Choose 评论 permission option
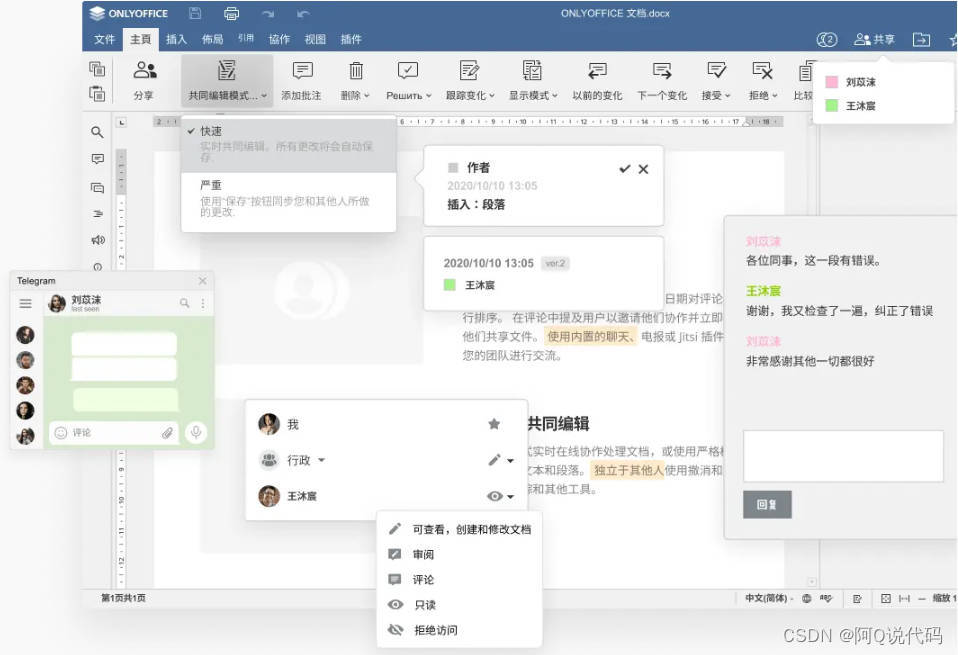 (459, 579)
